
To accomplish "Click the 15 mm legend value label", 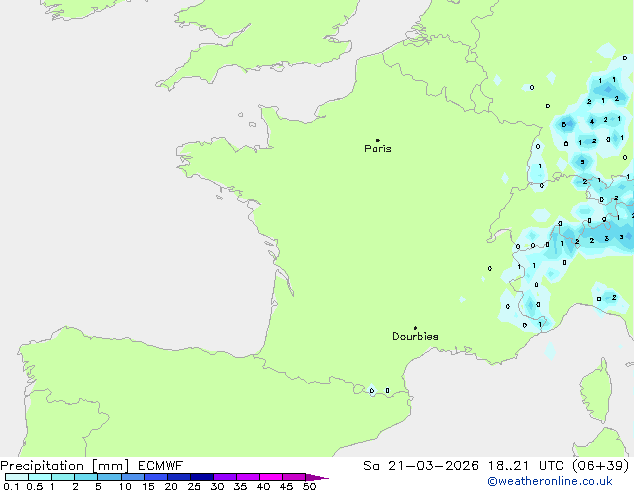I will 148,486.
